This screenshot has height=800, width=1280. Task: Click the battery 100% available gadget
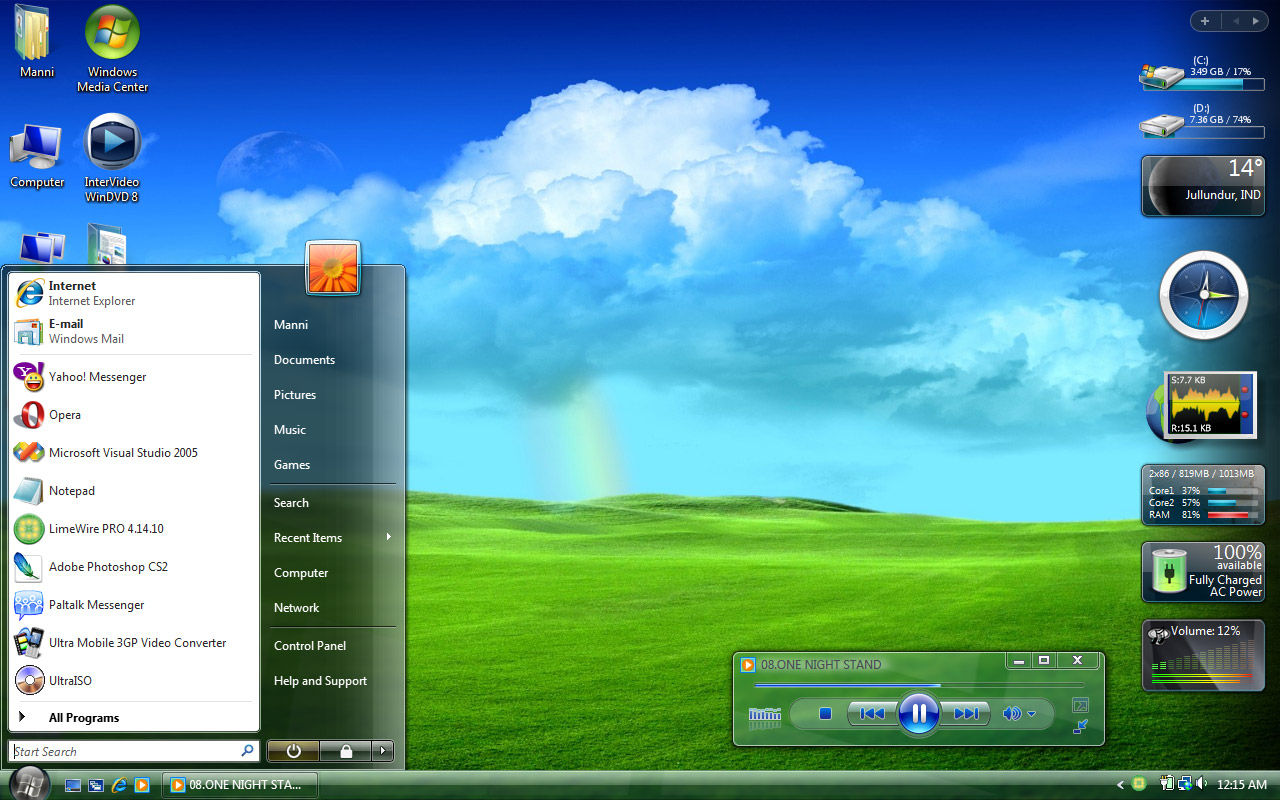(x=1203, y=572)
